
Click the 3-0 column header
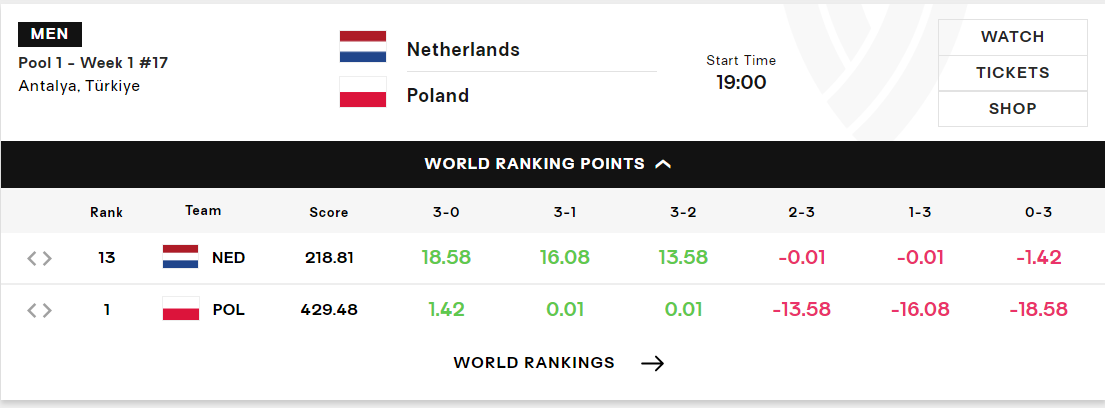point(446,212)
